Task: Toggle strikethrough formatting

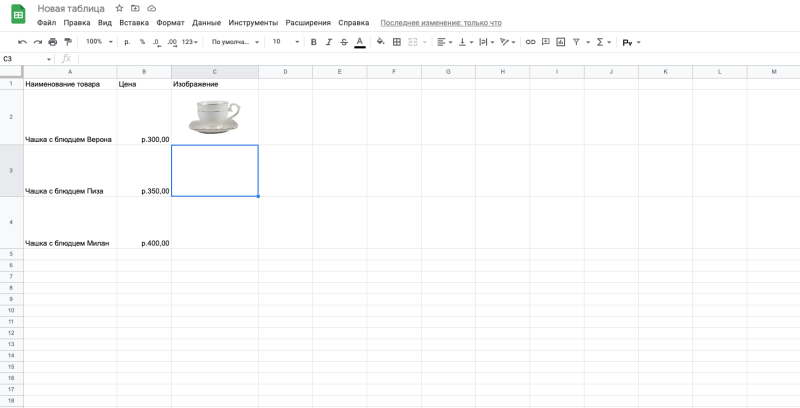Action: click(344, 42)
